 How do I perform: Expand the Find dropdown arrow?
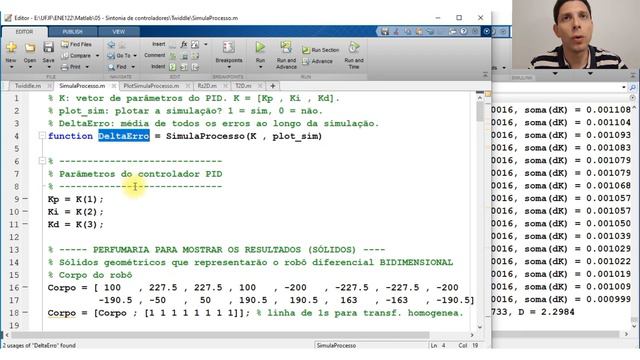tap(133, 67)
